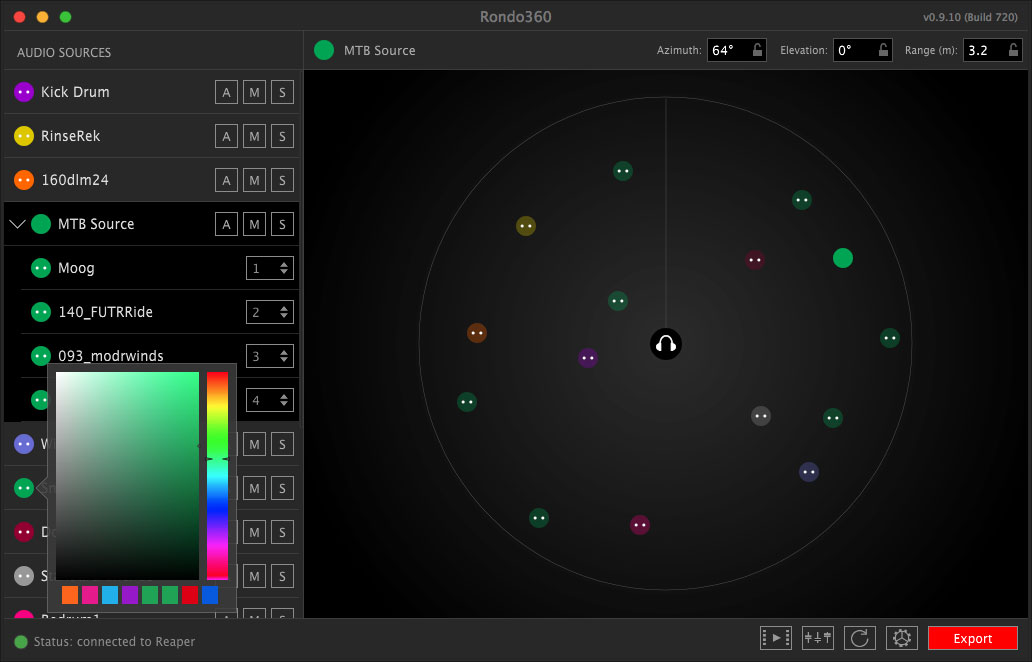Click the Moog channel number stepper
The image size is (1032, 662).
pos(270,268)
